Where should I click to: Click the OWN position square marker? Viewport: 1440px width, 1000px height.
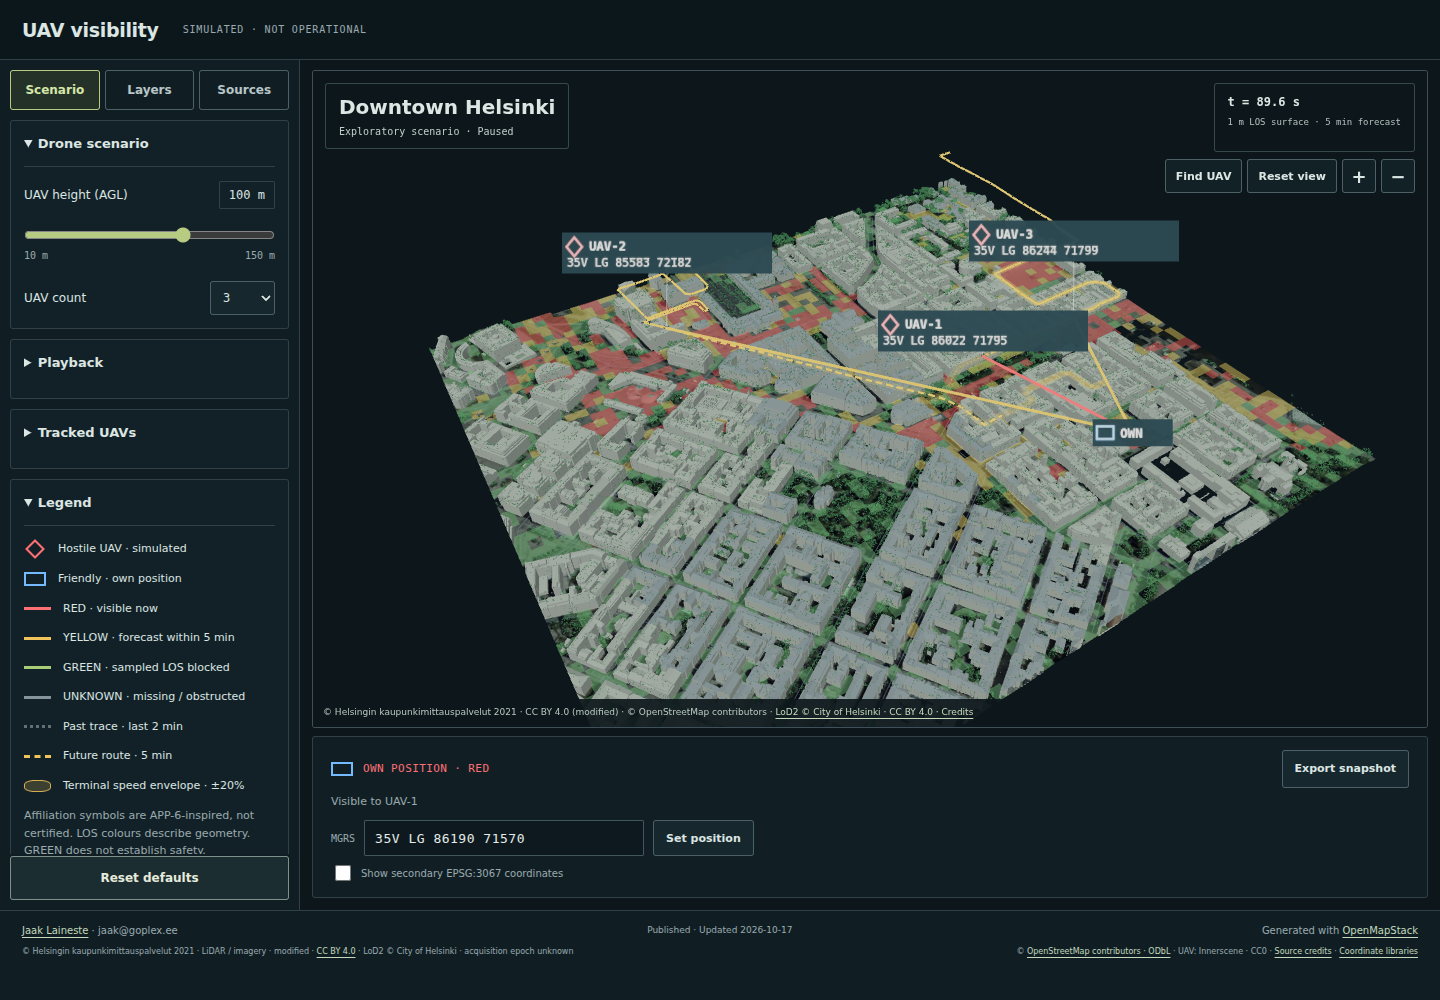tap(1105, 433)
